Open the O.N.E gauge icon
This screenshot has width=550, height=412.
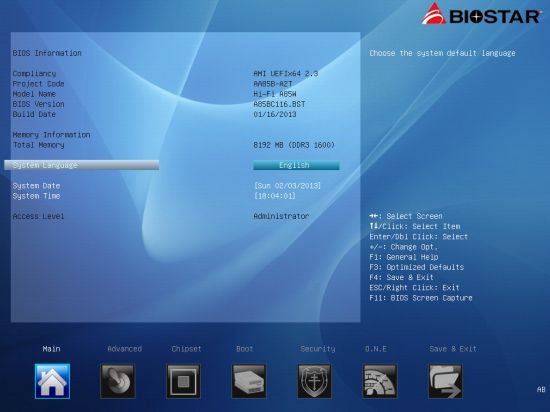tap(380, 381)
